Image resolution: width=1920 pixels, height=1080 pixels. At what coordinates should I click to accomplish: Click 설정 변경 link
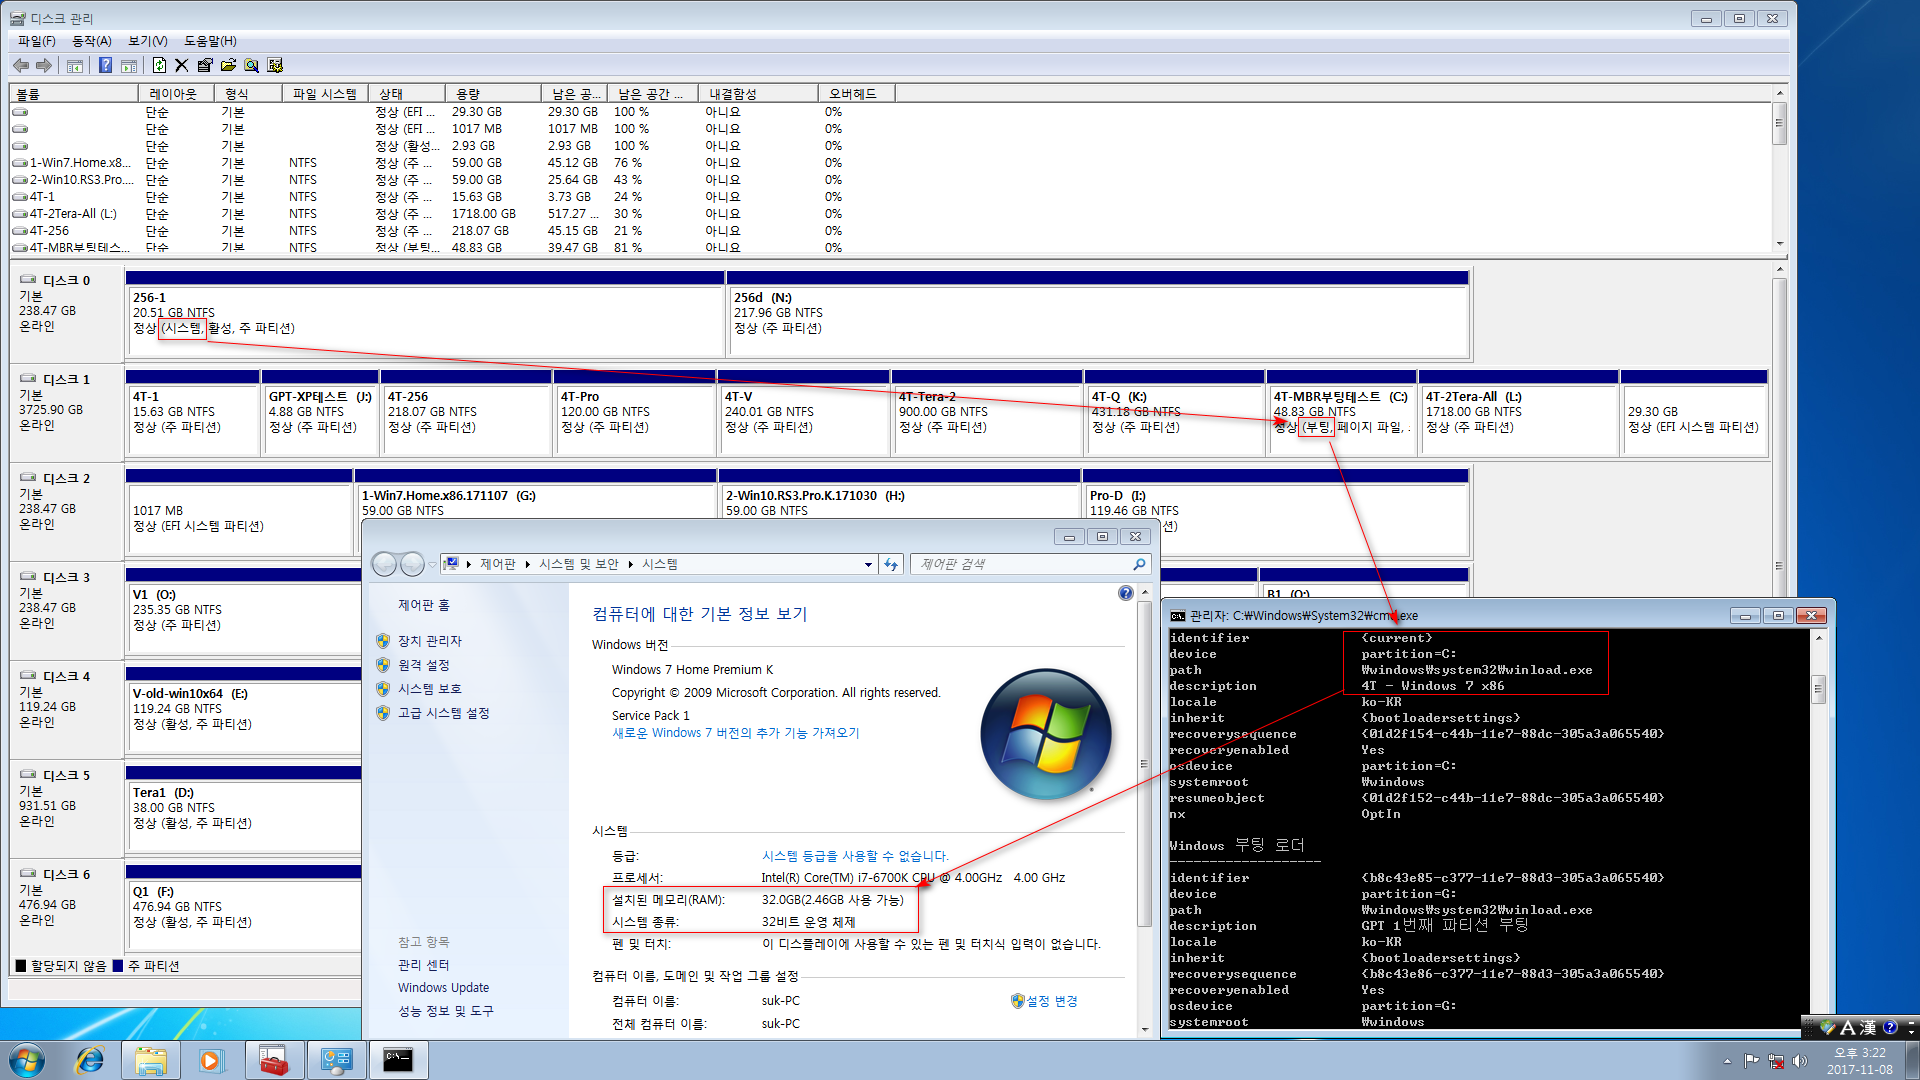(x=1051, y=1001)
